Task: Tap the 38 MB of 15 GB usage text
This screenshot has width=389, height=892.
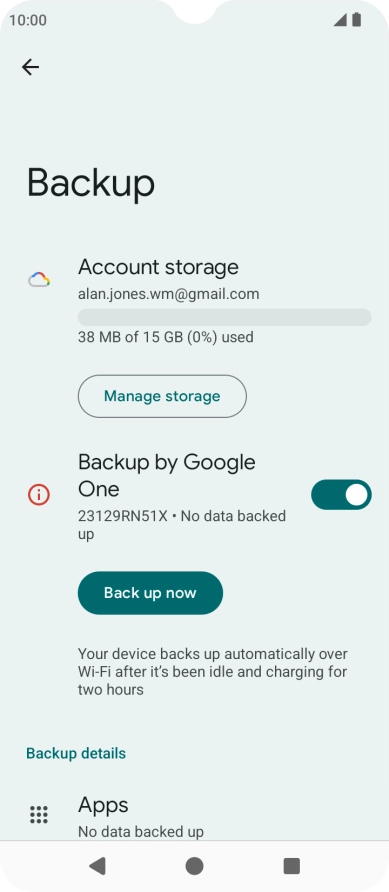Action: [165, 337]
